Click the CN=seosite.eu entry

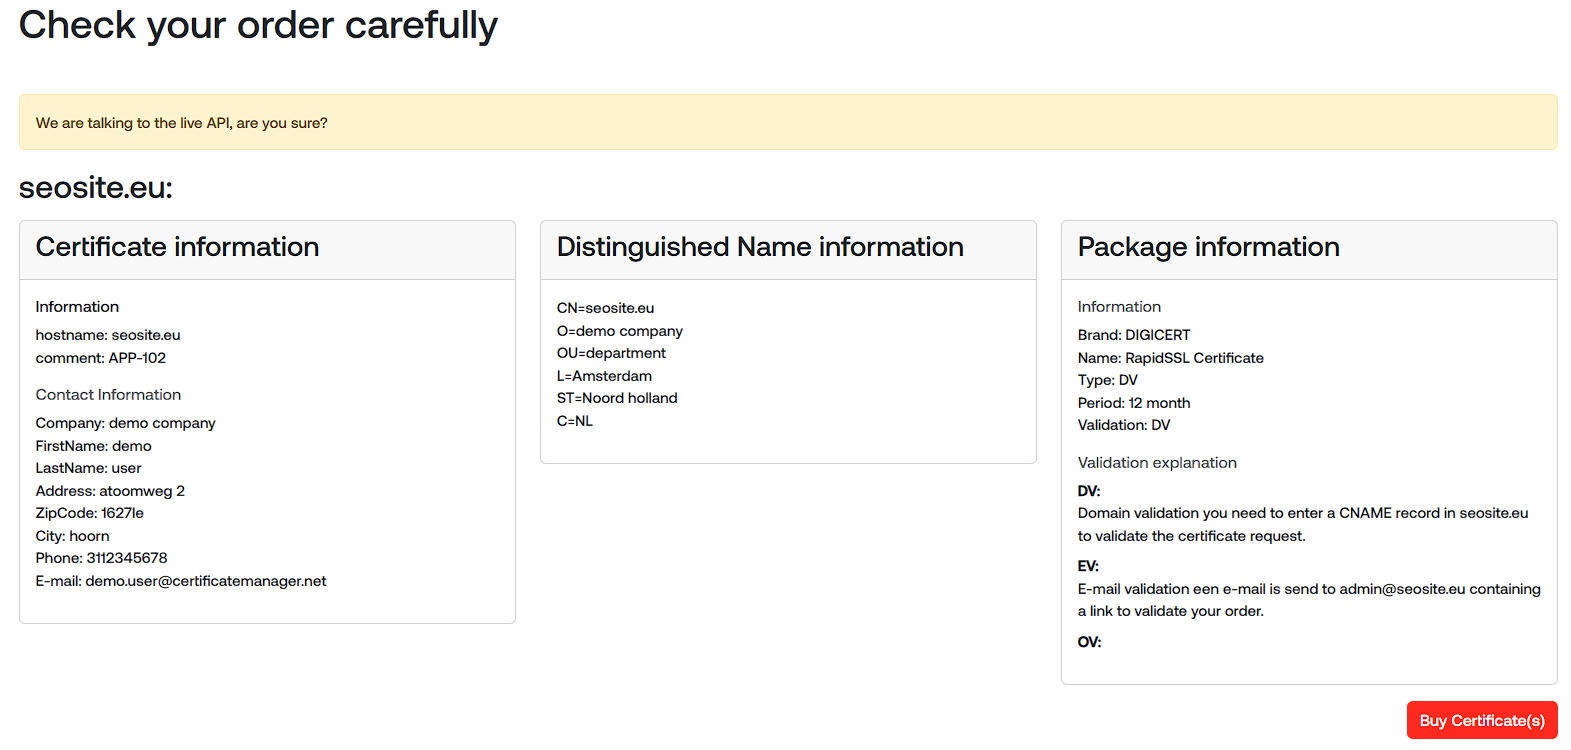click(605, 308)
